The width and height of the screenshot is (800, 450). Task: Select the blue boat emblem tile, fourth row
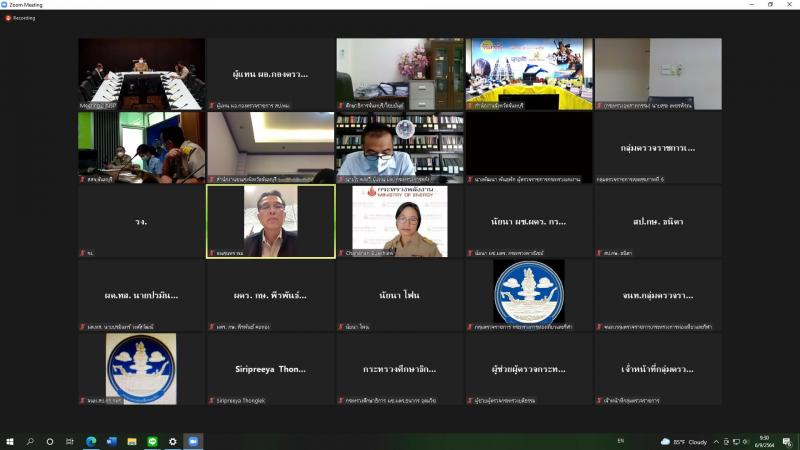coord(529,295)
